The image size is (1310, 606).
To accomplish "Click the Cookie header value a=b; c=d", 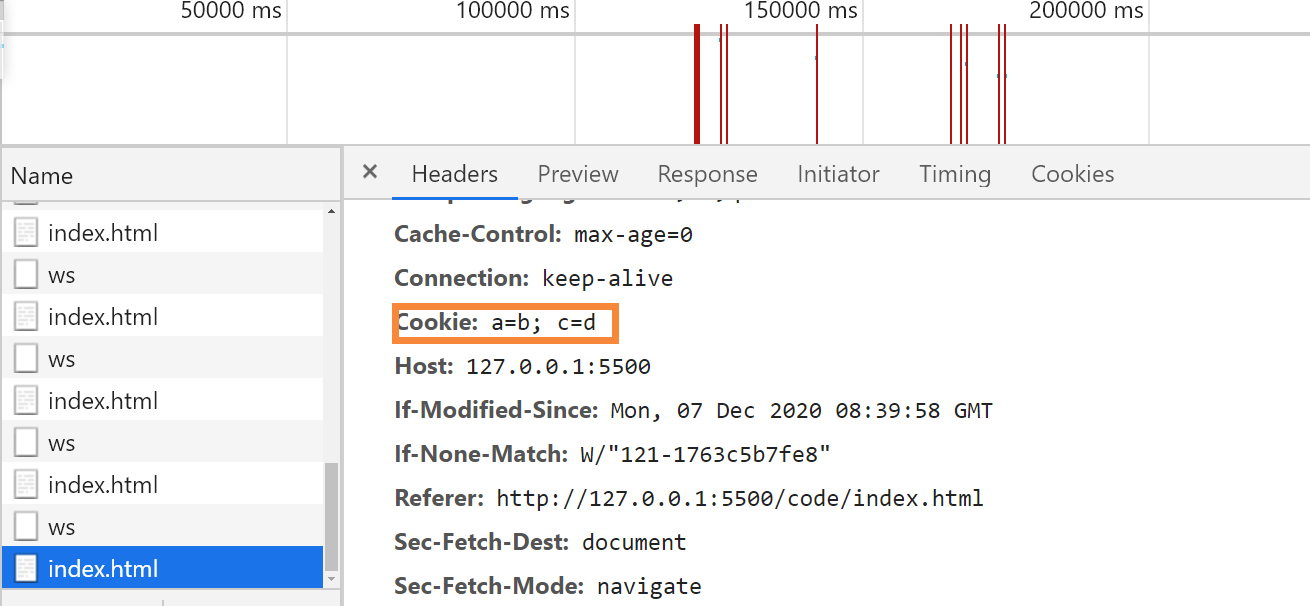I will [x=543, y=323].
